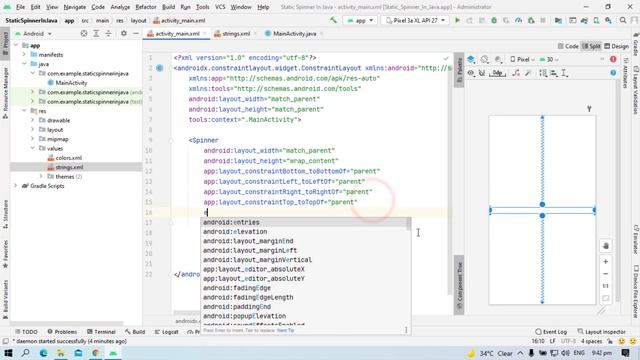Open the Pixel 3a XL API 27 device dropdown

coord(415,20)
